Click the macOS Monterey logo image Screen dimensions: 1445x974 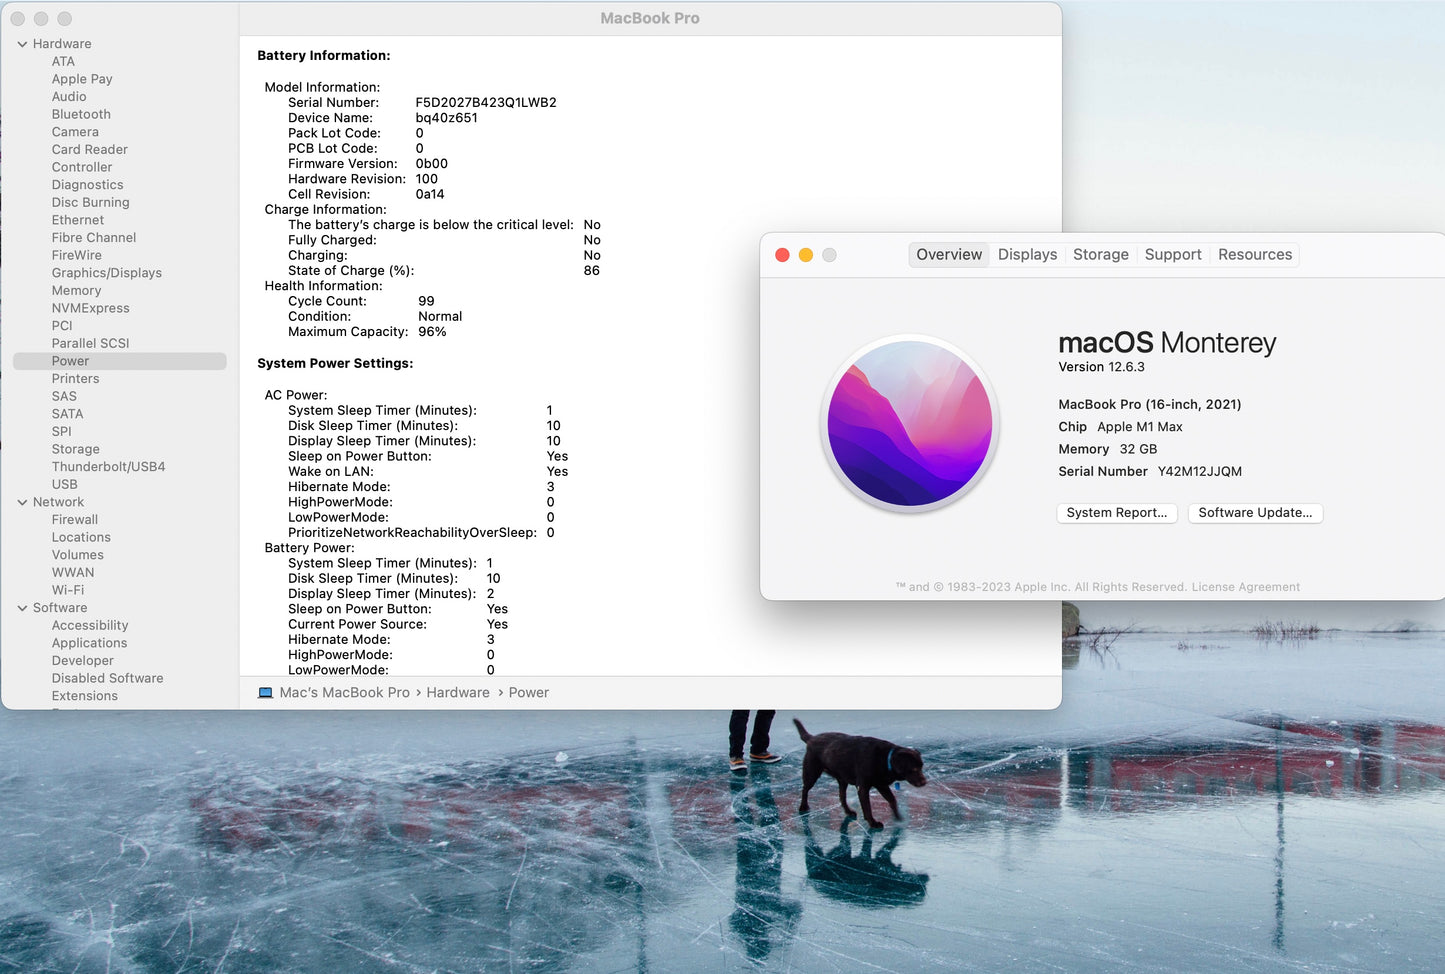pos(909,423)
